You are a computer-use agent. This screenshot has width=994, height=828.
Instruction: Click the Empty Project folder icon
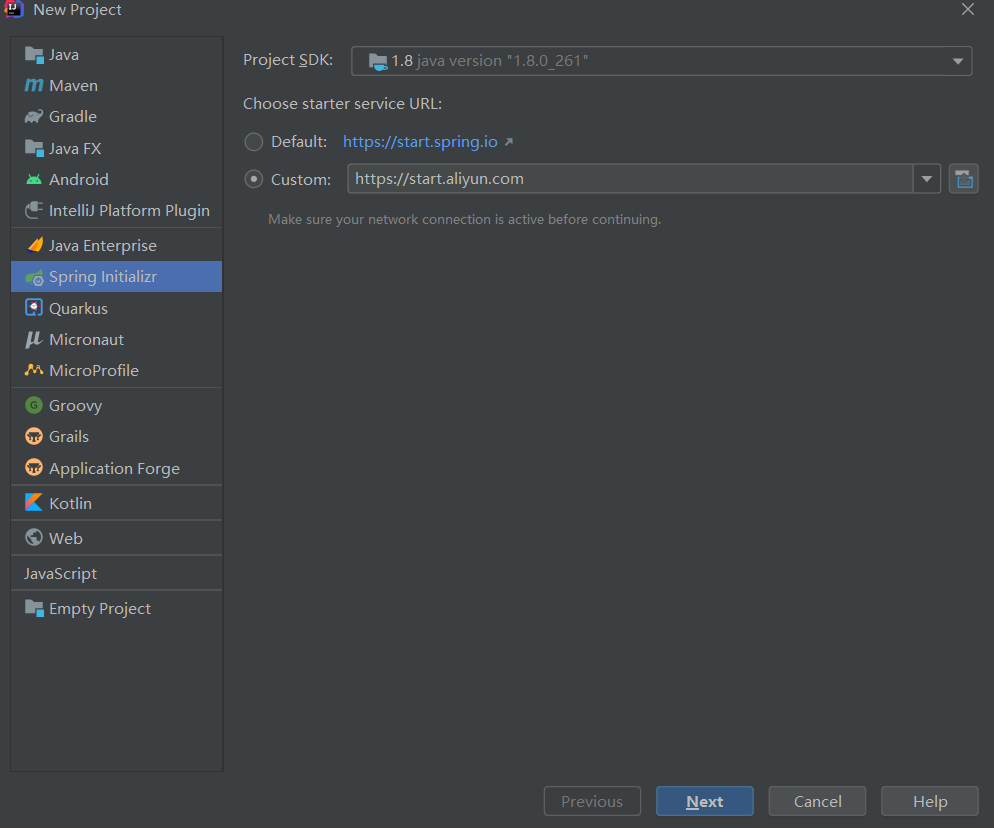pyautogui.click(x=34, y=608)
